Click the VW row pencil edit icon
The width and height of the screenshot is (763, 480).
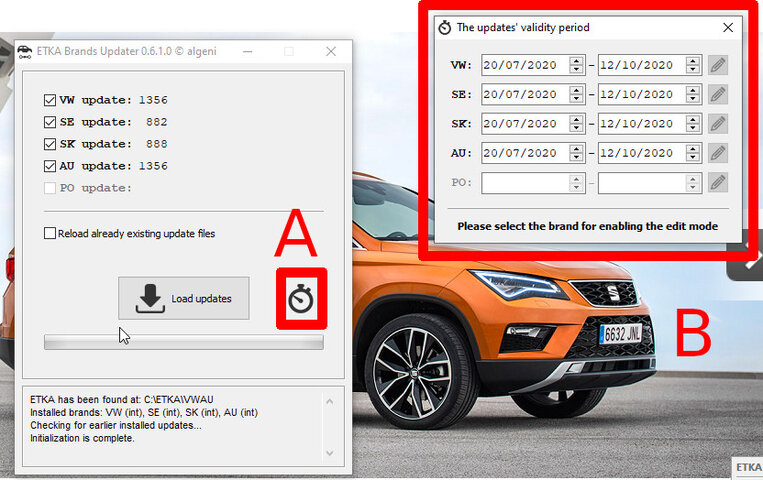pyautogui.click(x=718, y=65)
